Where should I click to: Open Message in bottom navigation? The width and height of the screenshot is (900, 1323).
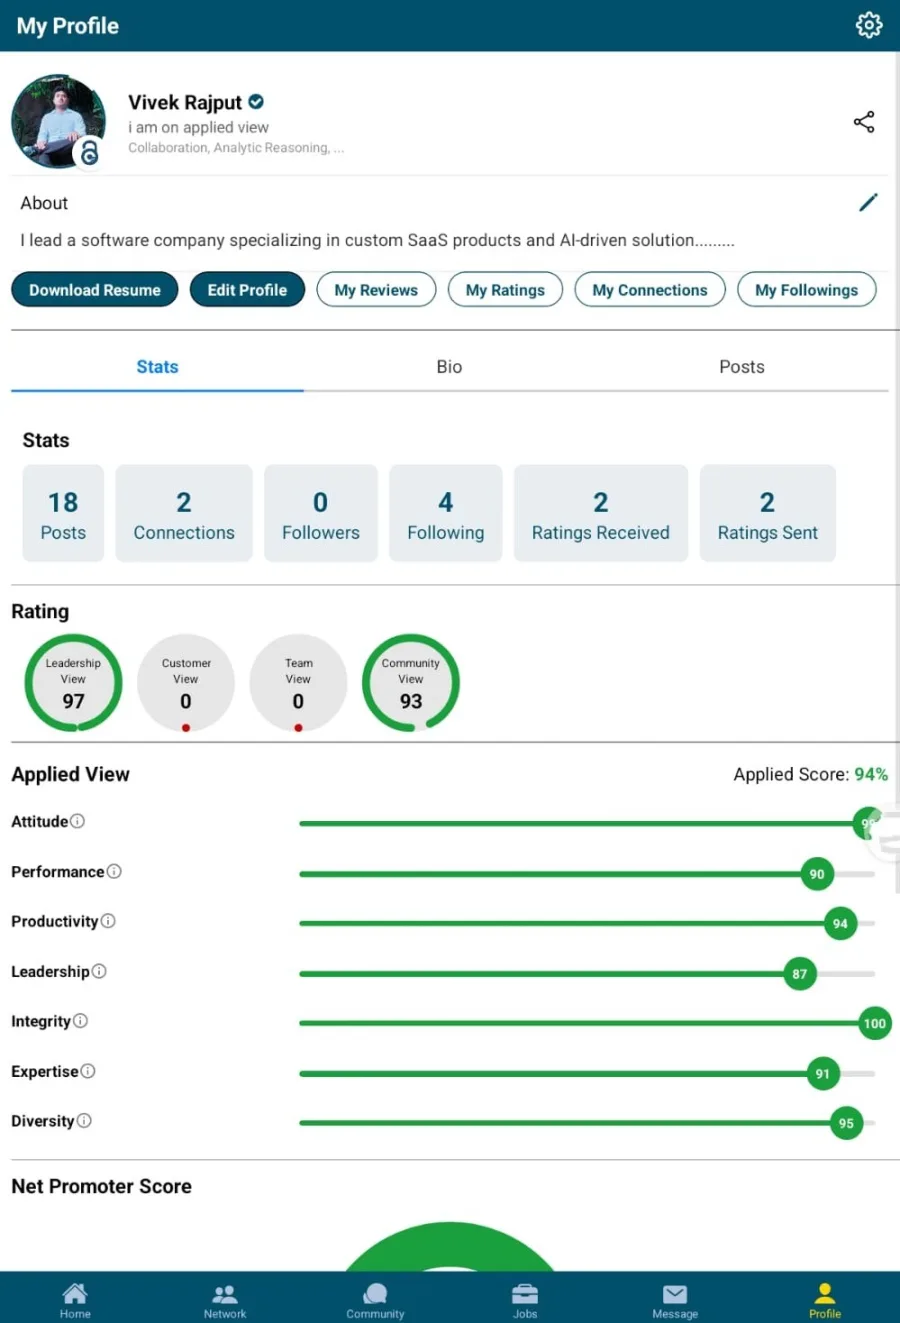pos(675,1300)
